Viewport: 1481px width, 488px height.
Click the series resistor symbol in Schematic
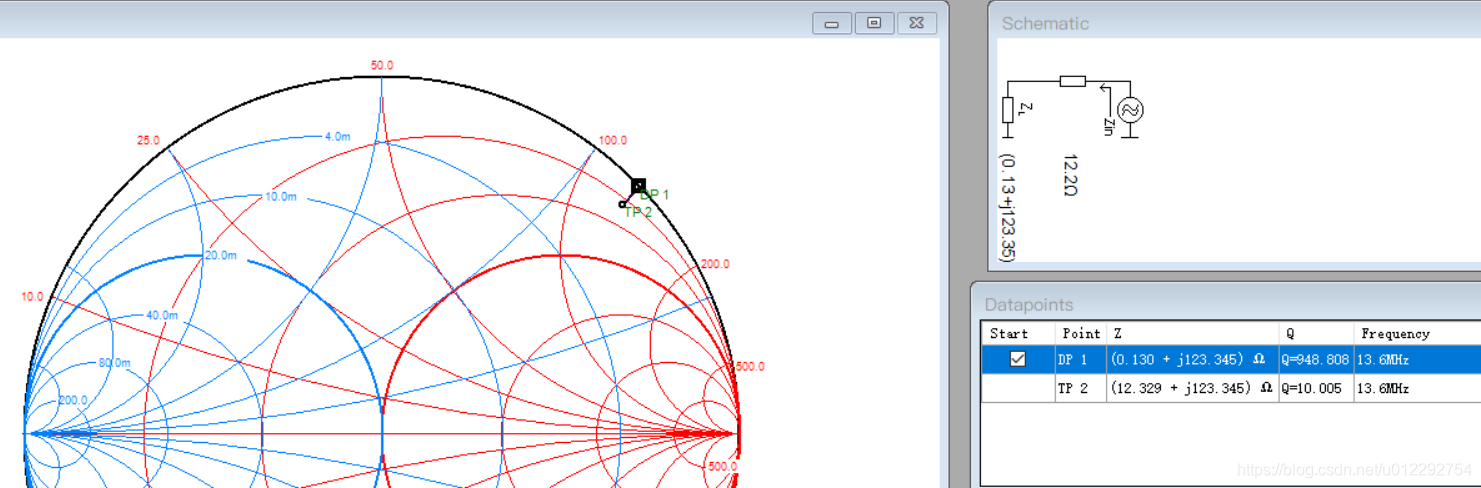pos(1072,81)
